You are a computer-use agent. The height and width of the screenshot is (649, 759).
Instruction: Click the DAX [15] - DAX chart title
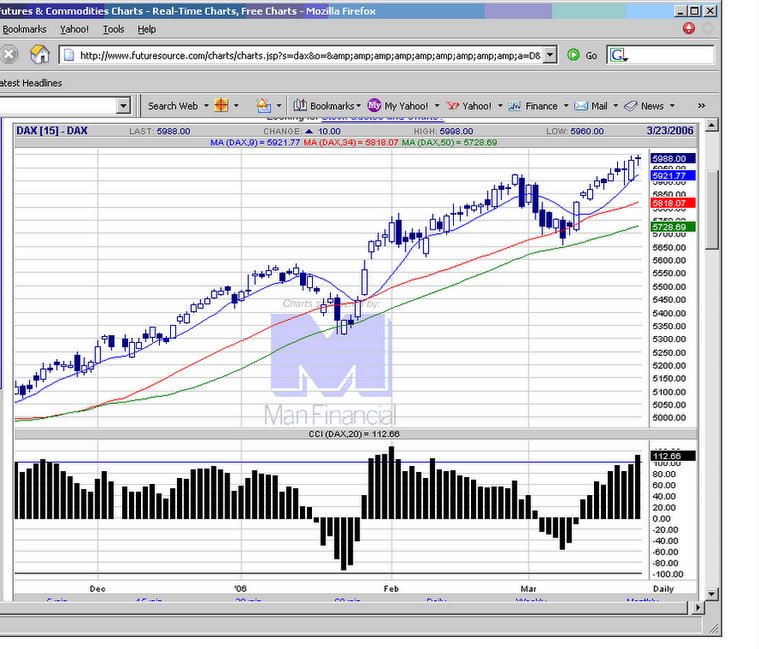52,131
